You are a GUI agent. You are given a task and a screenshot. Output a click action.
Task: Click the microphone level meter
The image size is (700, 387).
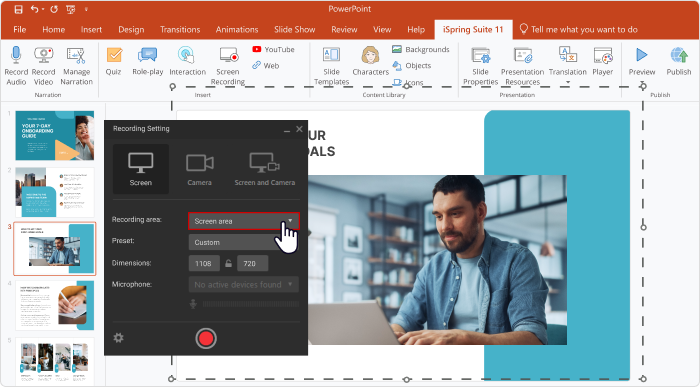pyautogui.click(x=250, y=304)
